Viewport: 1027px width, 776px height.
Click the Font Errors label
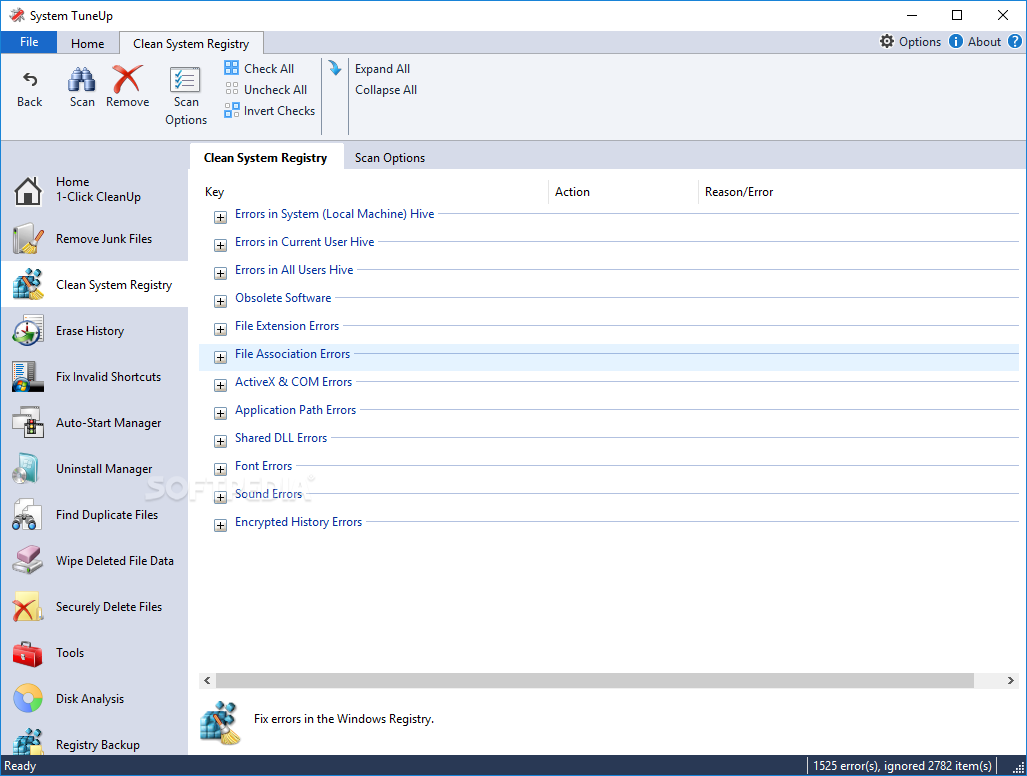[x=263, y=466]
